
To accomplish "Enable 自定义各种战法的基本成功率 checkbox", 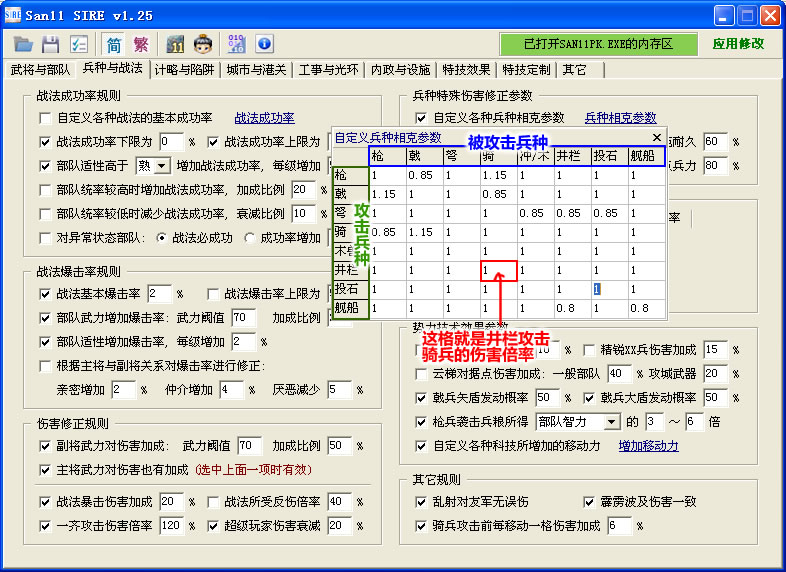I will pos(45,118).
